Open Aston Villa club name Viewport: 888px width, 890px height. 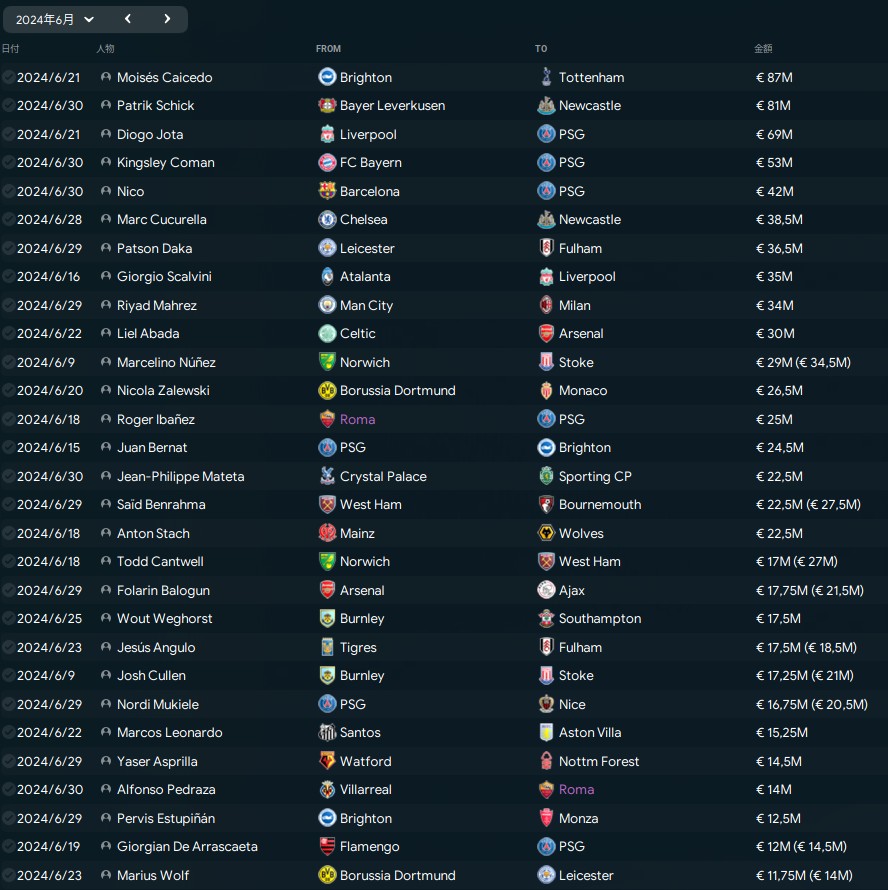[590, 732]
